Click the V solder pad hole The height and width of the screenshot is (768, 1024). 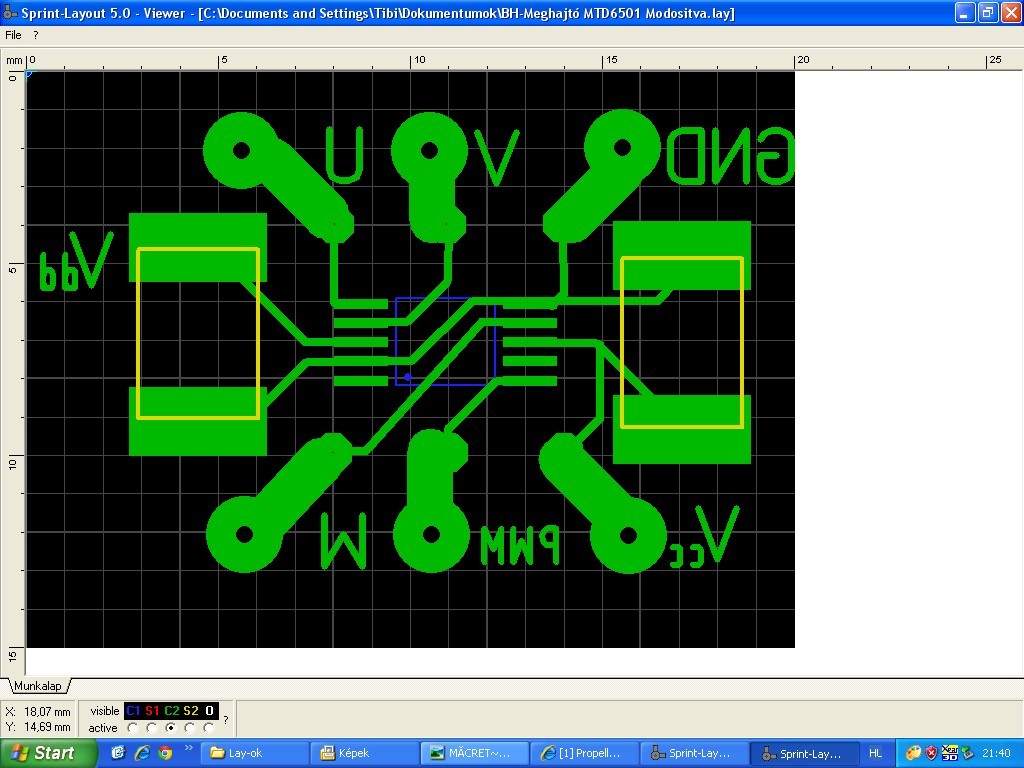429,150
